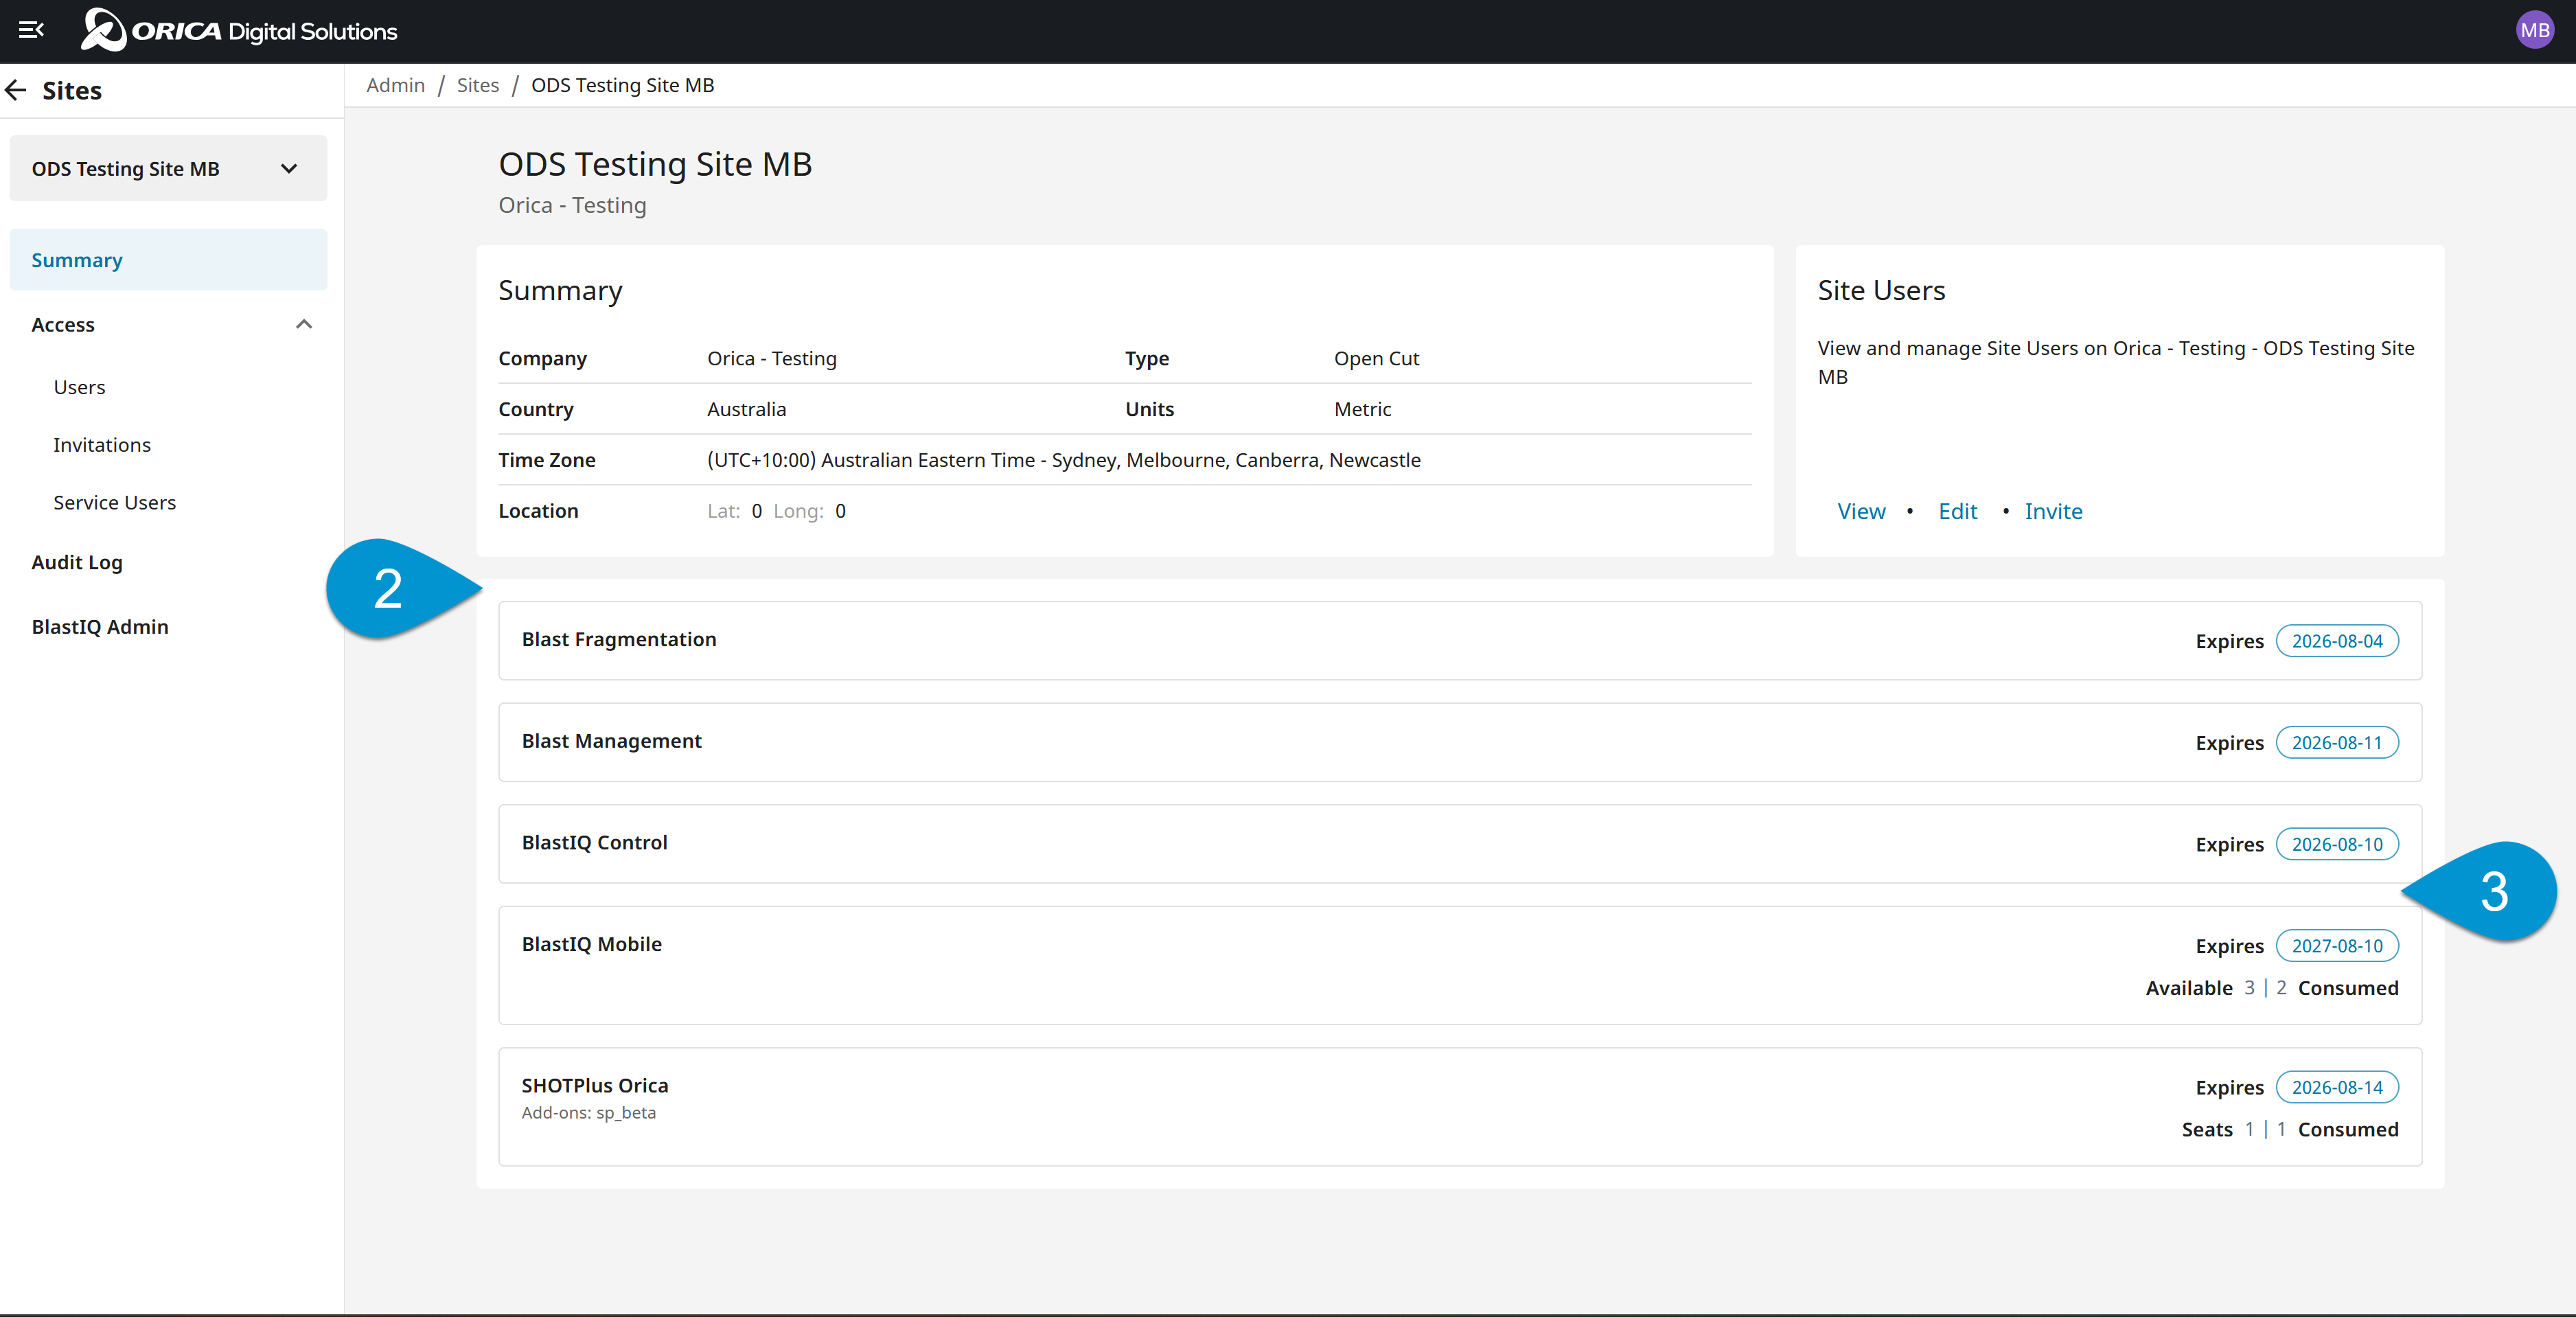Open the Blast Fragmentation product card
The image size is (2576, 1317).
click(1460, 641)
